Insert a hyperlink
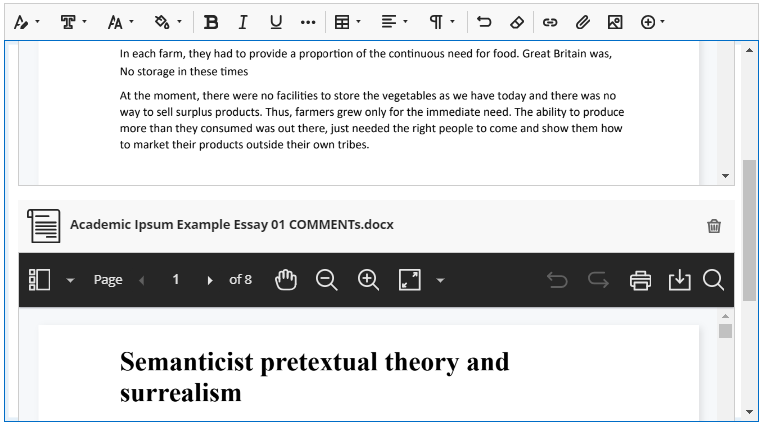This screenshot has width=763, height=424. [550, 21]
